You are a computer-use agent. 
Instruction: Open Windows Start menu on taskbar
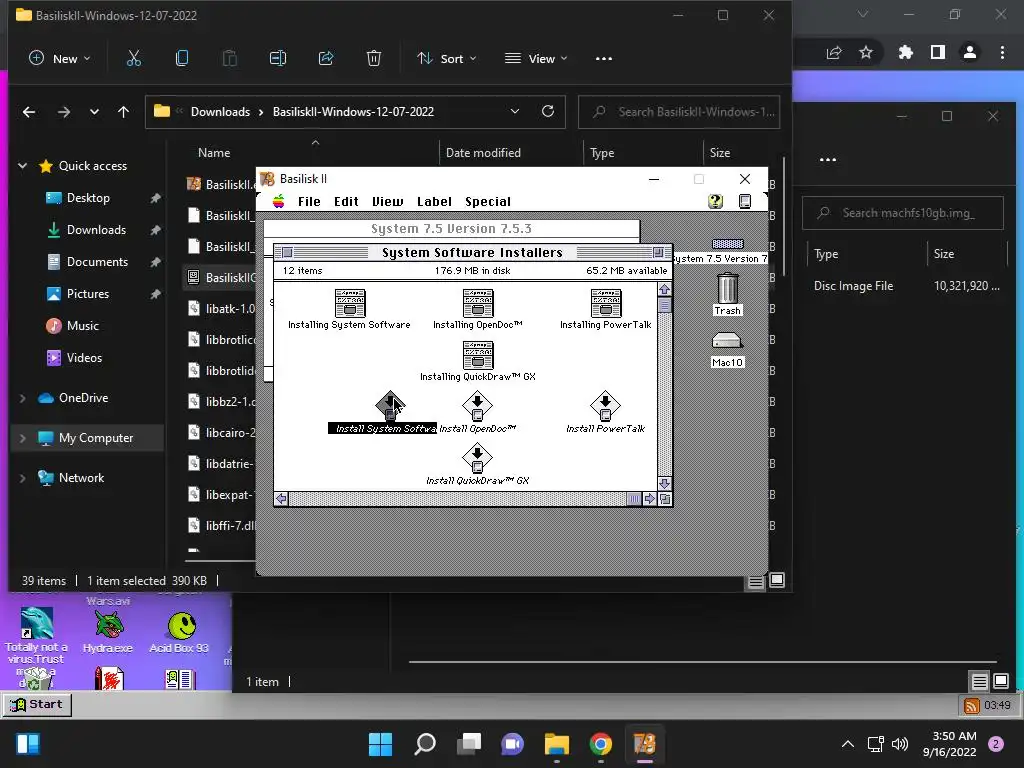coord(381,744)
